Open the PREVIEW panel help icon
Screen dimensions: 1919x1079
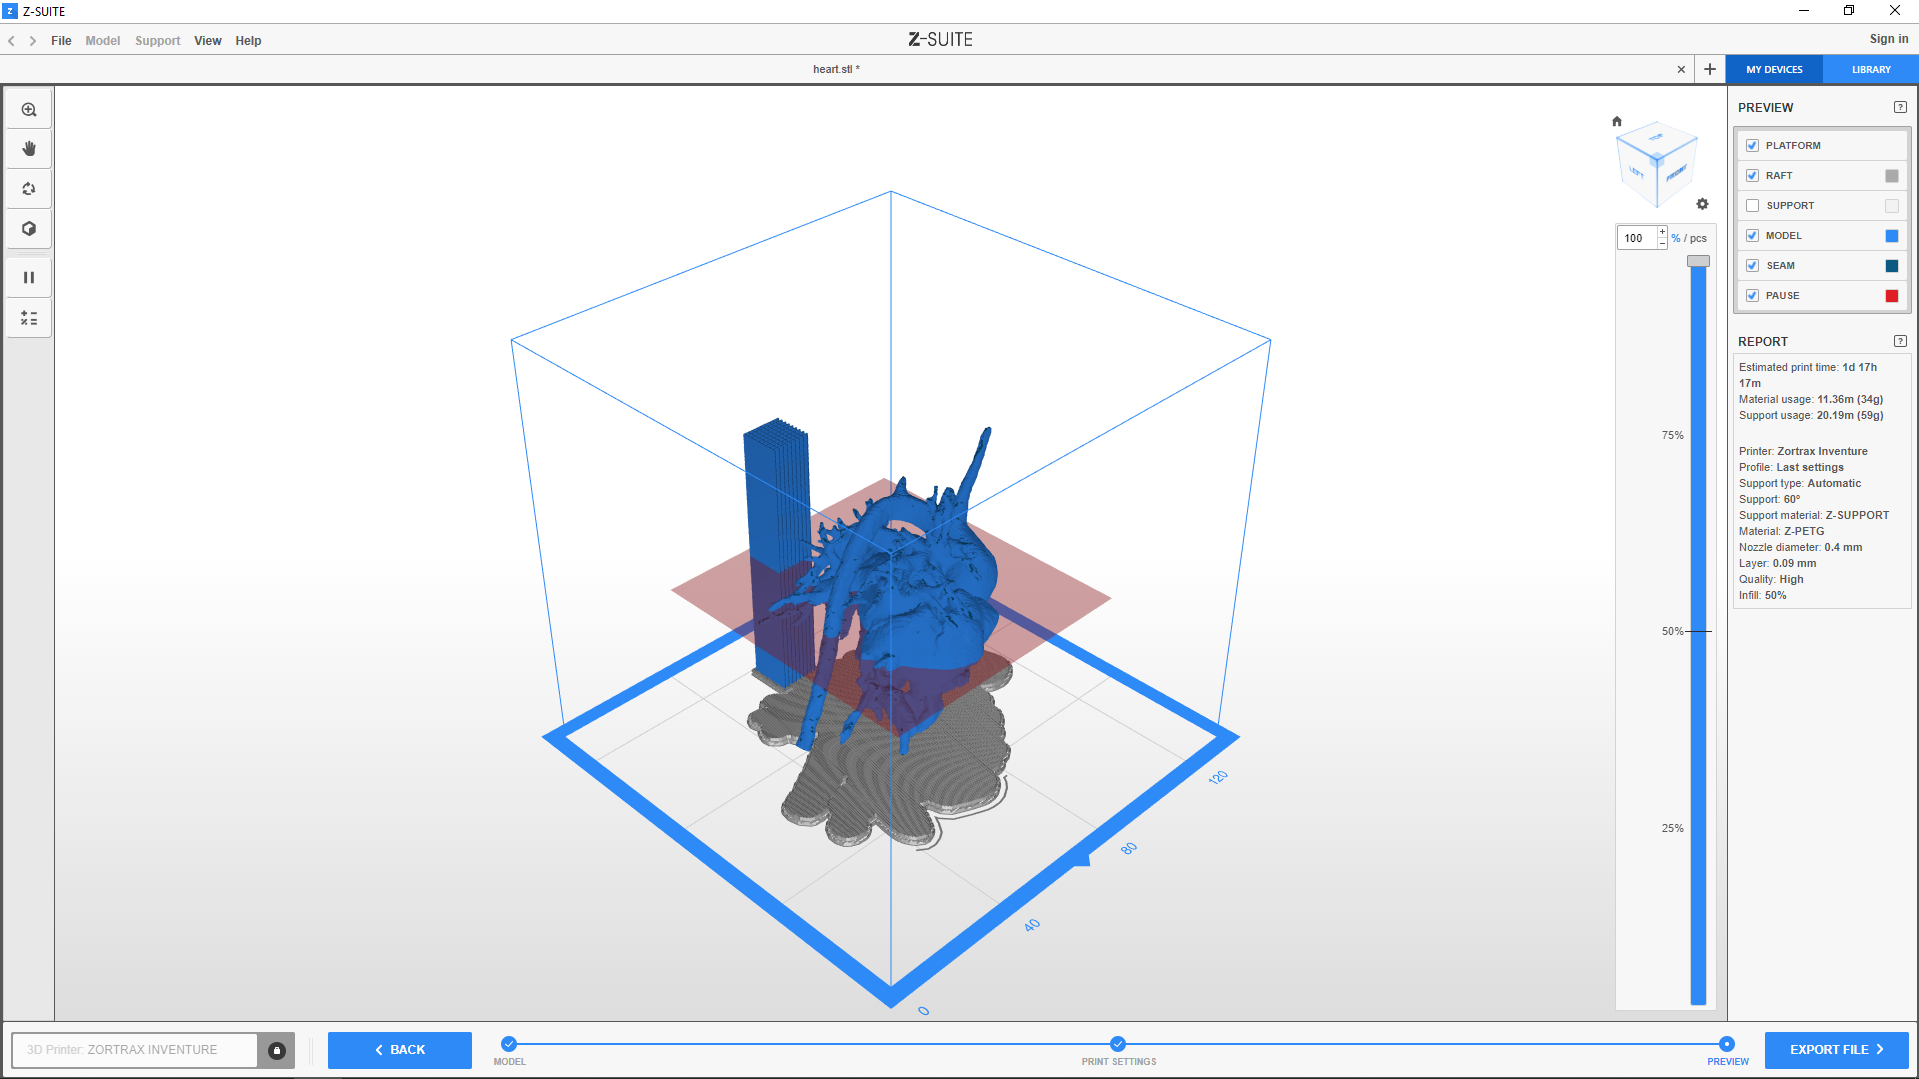1900,108
